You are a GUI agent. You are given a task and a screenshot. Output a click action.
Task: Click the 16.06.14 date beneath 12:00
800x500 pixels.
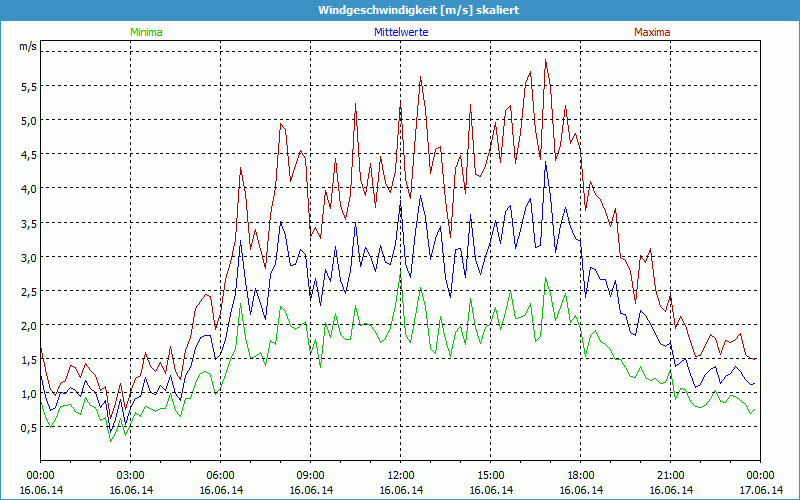[401, 490]
